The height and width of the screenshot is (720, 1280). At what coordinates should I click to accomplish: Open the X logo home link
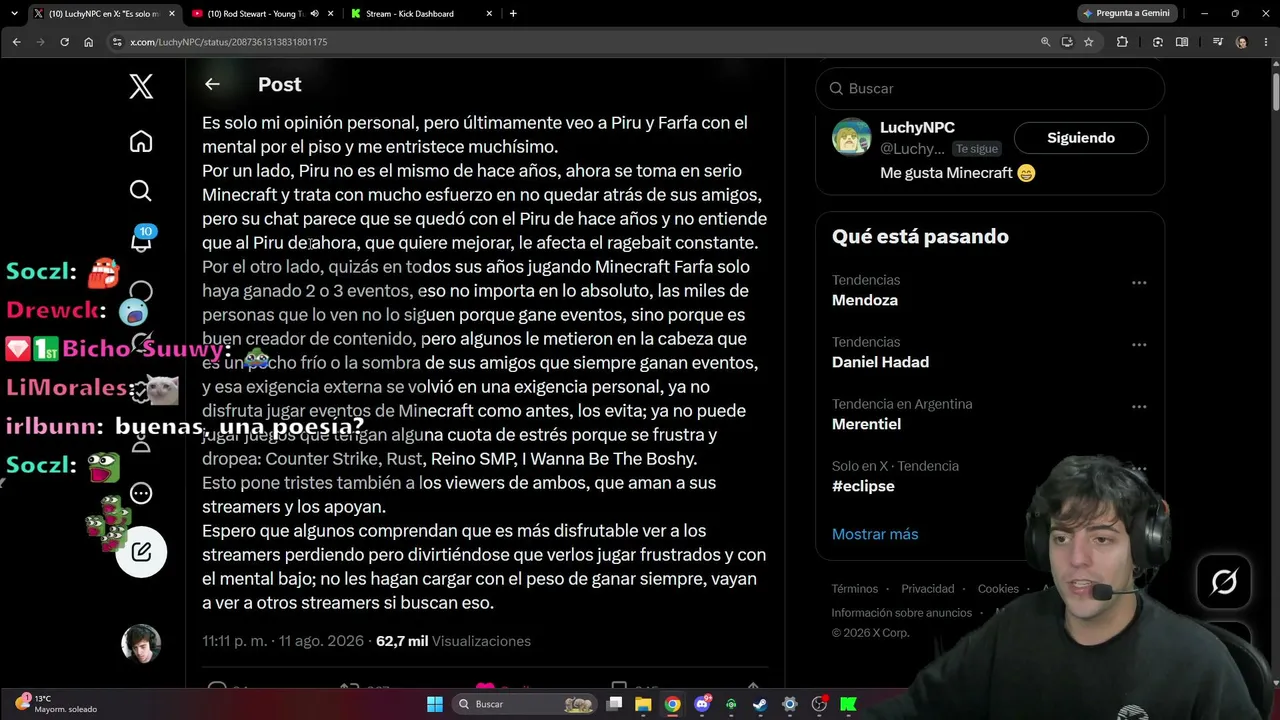pyautogui.click(x=141, y=86)
